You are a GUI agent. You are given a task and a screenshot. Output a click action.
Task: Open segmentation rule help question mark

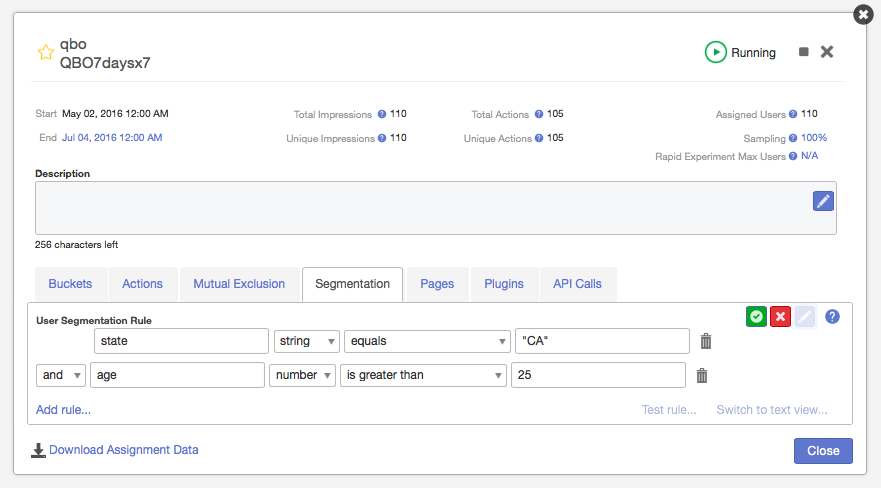(832, 317)
